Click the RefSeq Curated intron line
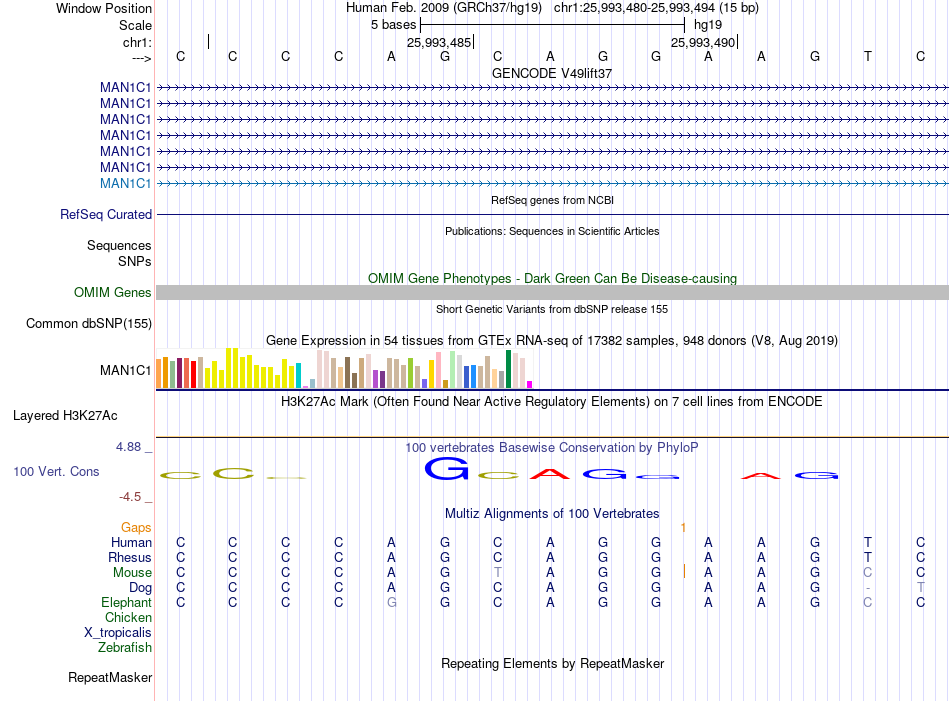Viewport: 950px width, 701px height. tap(552, 214)
